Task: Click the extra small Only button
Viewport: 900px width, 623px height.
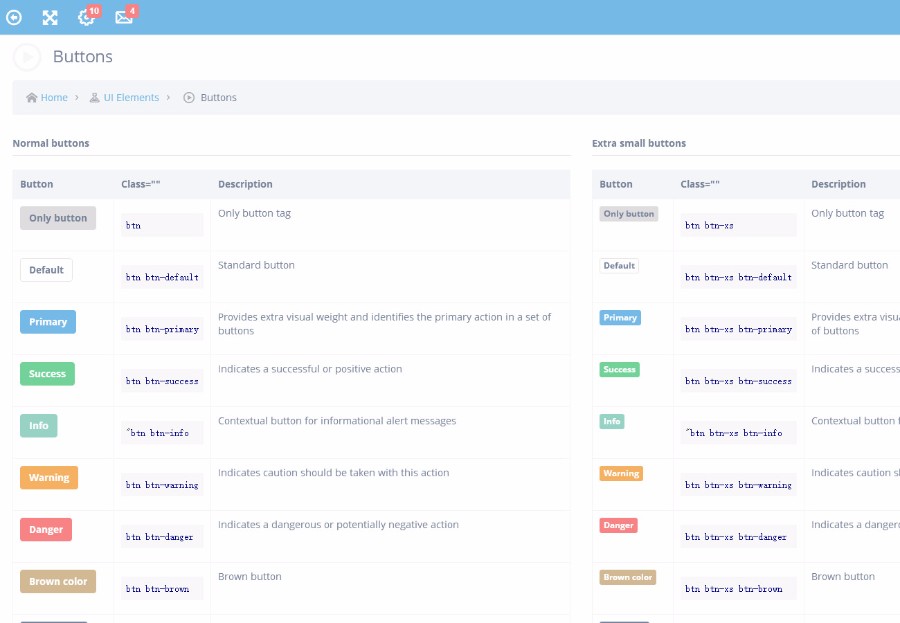Action: point(629,214)
